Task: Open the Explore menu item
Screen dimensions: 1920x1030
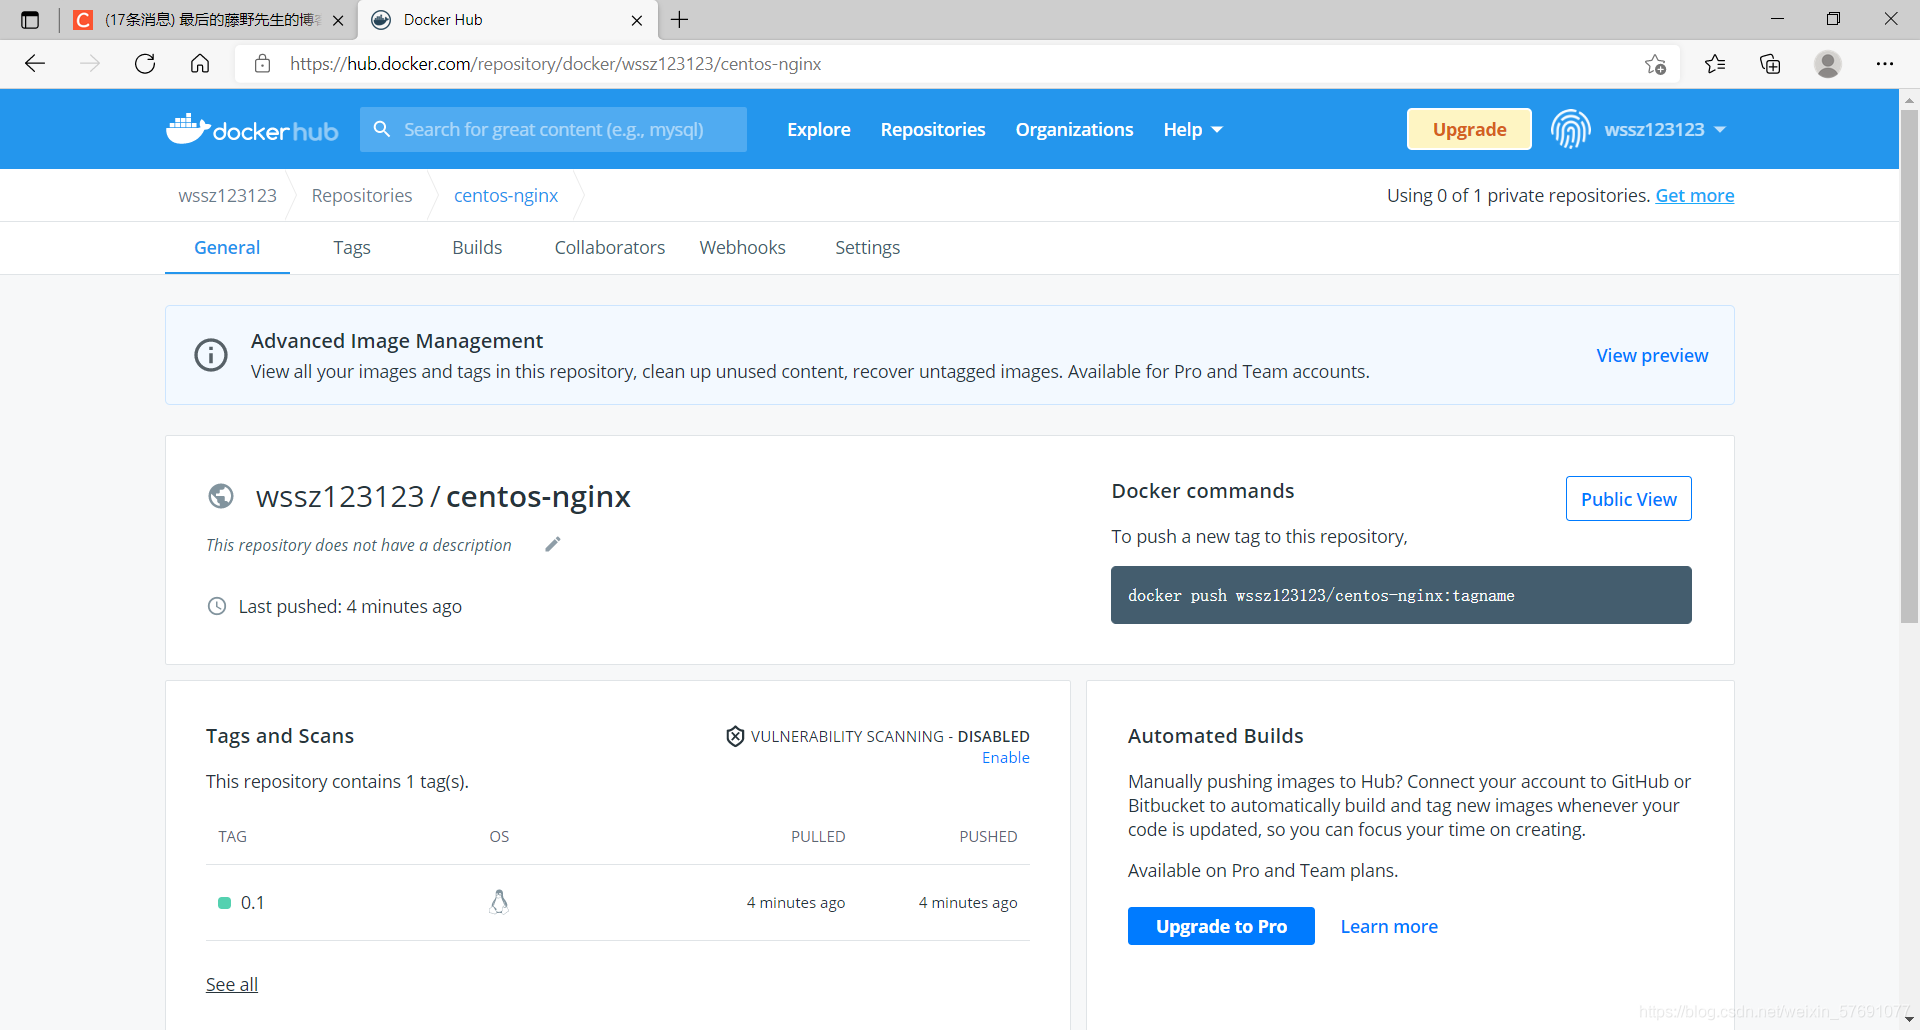Action: tap(818, 129)
